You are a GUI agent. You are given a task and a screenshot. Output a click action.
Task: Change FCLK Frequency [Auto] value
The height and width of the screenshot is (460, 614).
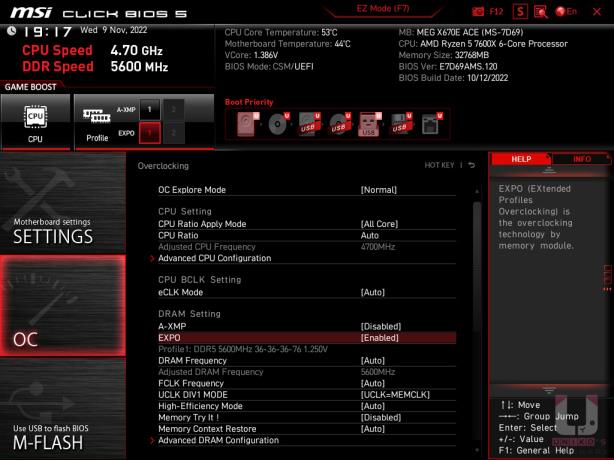(372, 383)
